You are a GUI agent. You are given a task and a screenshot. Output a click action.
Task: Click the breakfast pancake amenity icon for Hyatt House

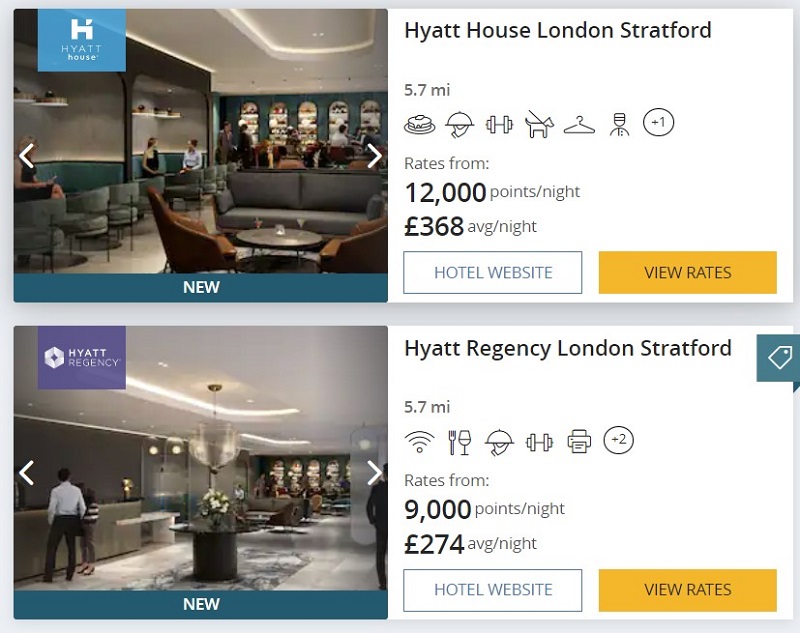point(419,124)
